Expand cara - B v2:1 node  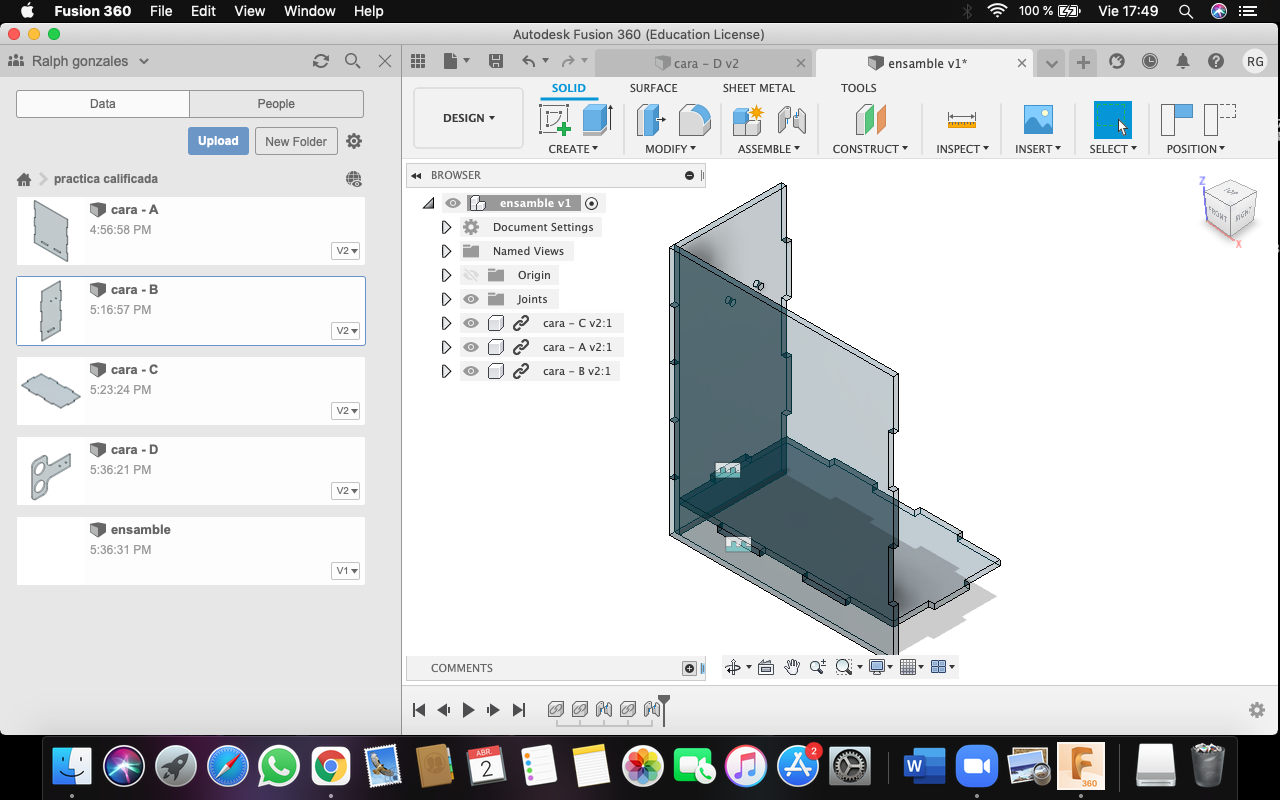446,371
